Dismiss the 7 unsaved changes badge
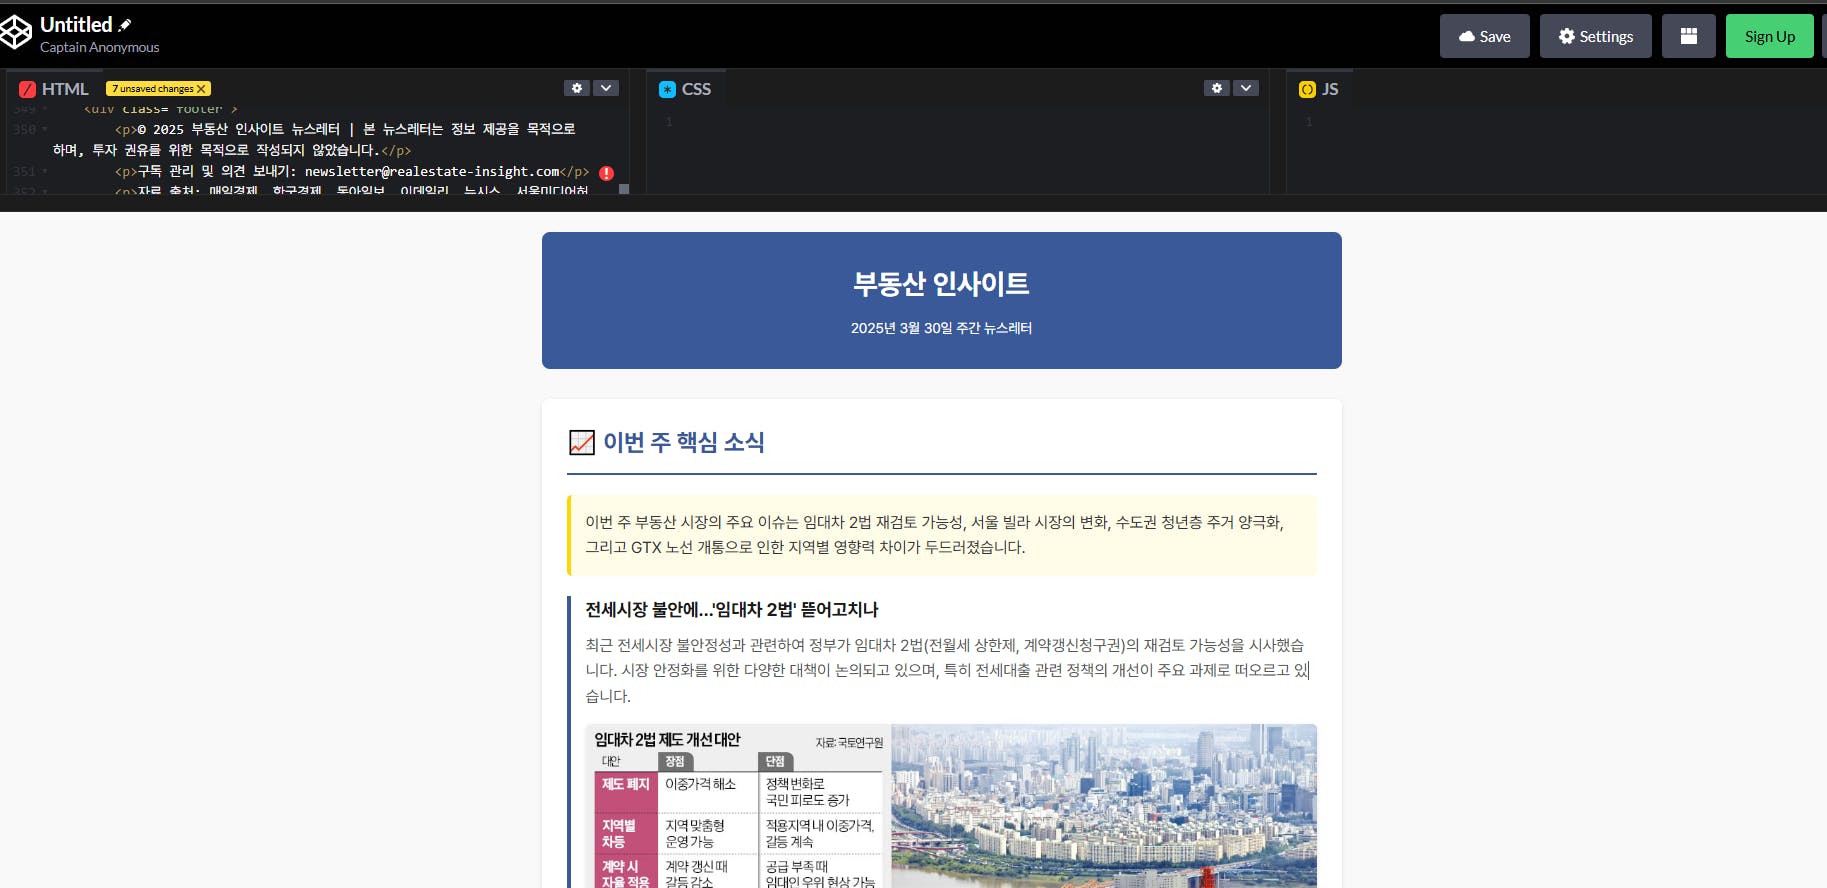Image resolution: width=1827 pixels, height=888 pixels. point(201,89)
